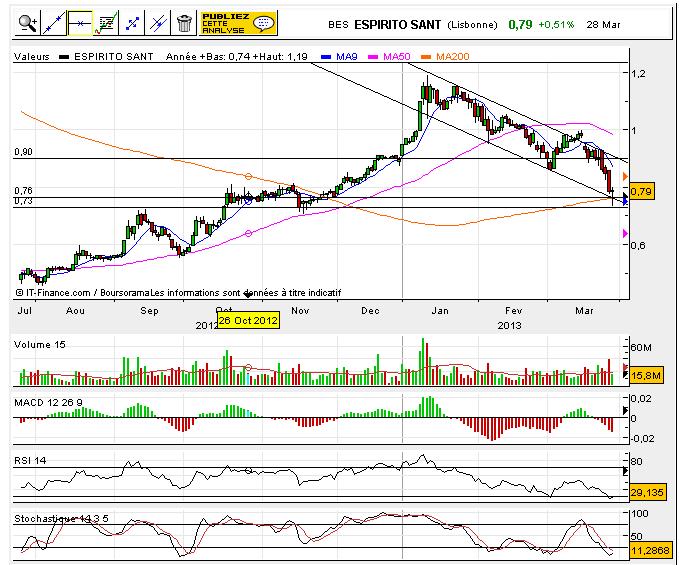Click the blue MA9 axis arrow marker

point(625,200)
